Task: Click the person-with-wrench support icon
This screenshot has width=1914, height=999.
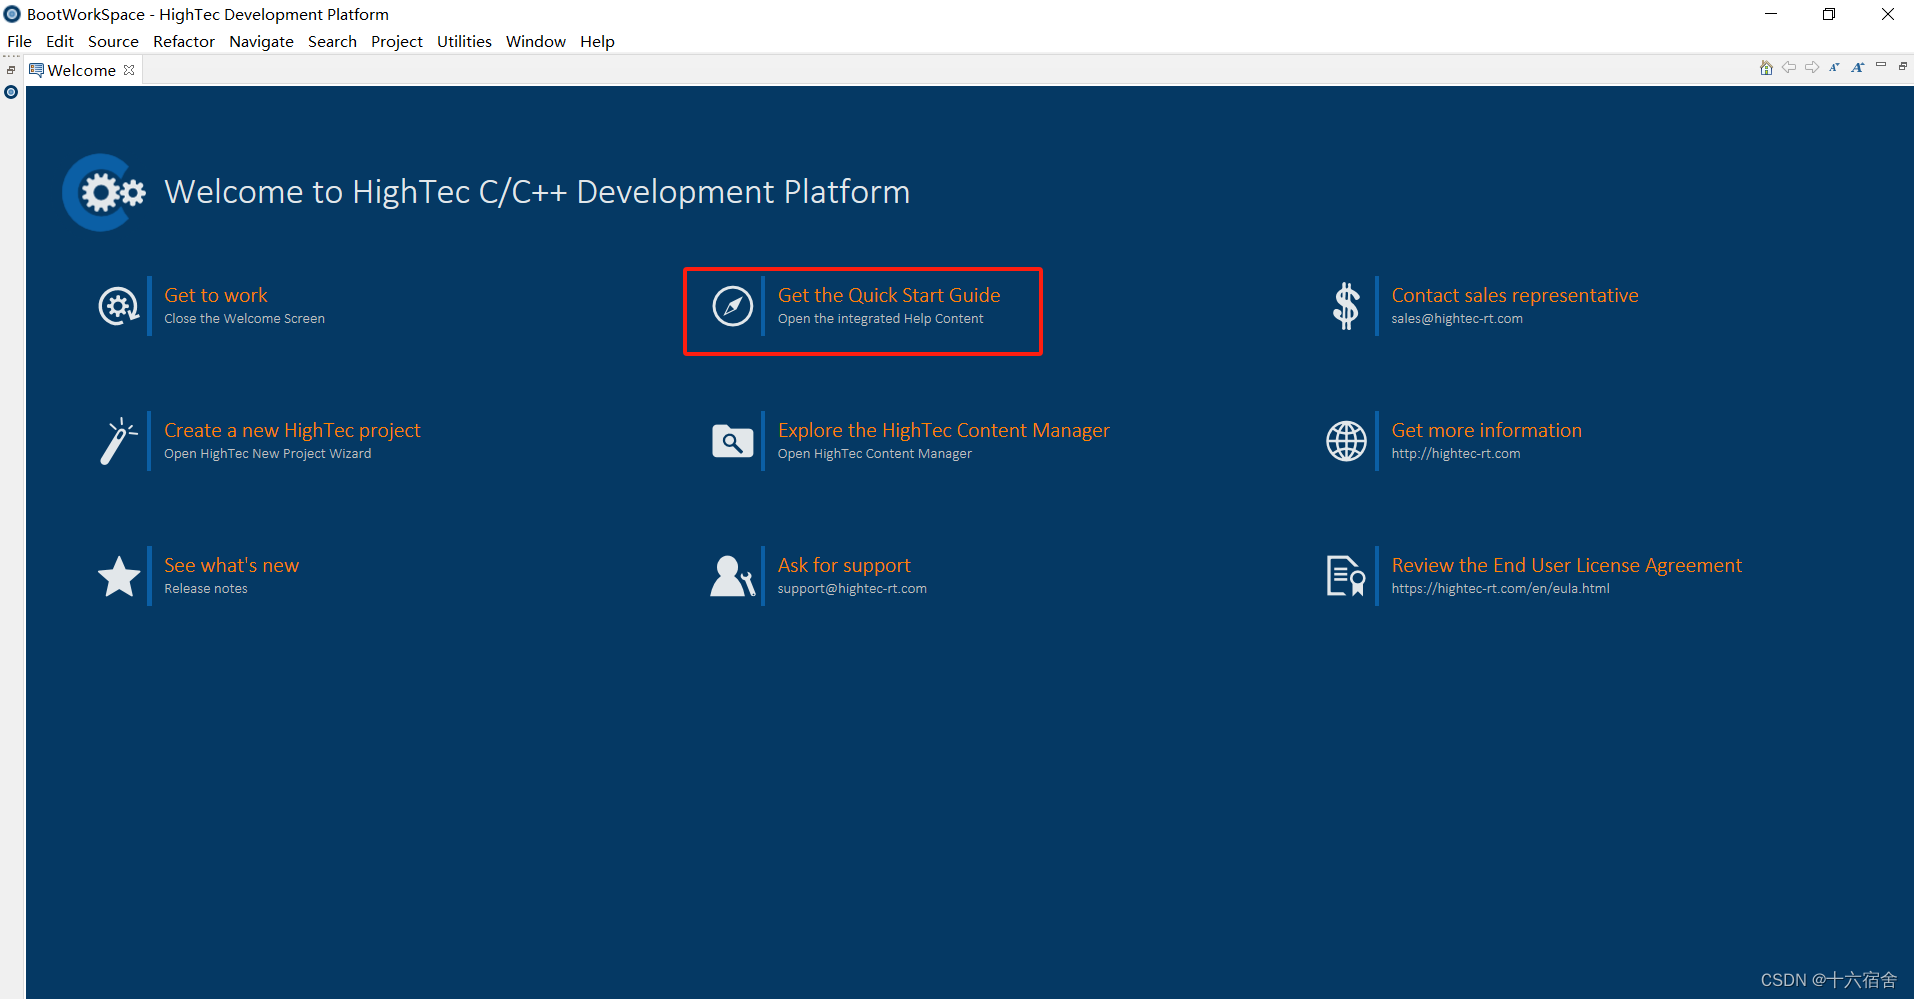Action: [x=733, y=576]
